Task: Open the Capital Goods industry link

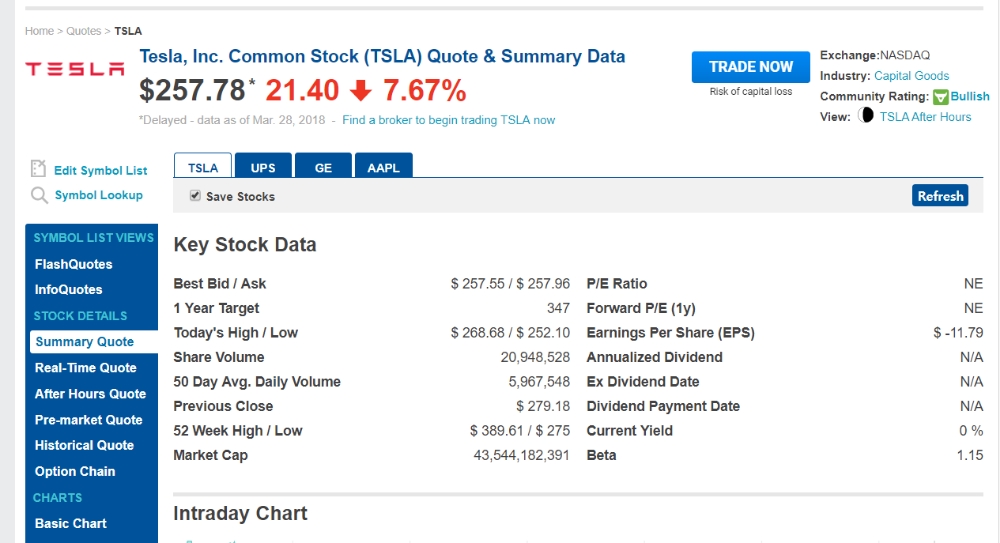Action: 911,76
